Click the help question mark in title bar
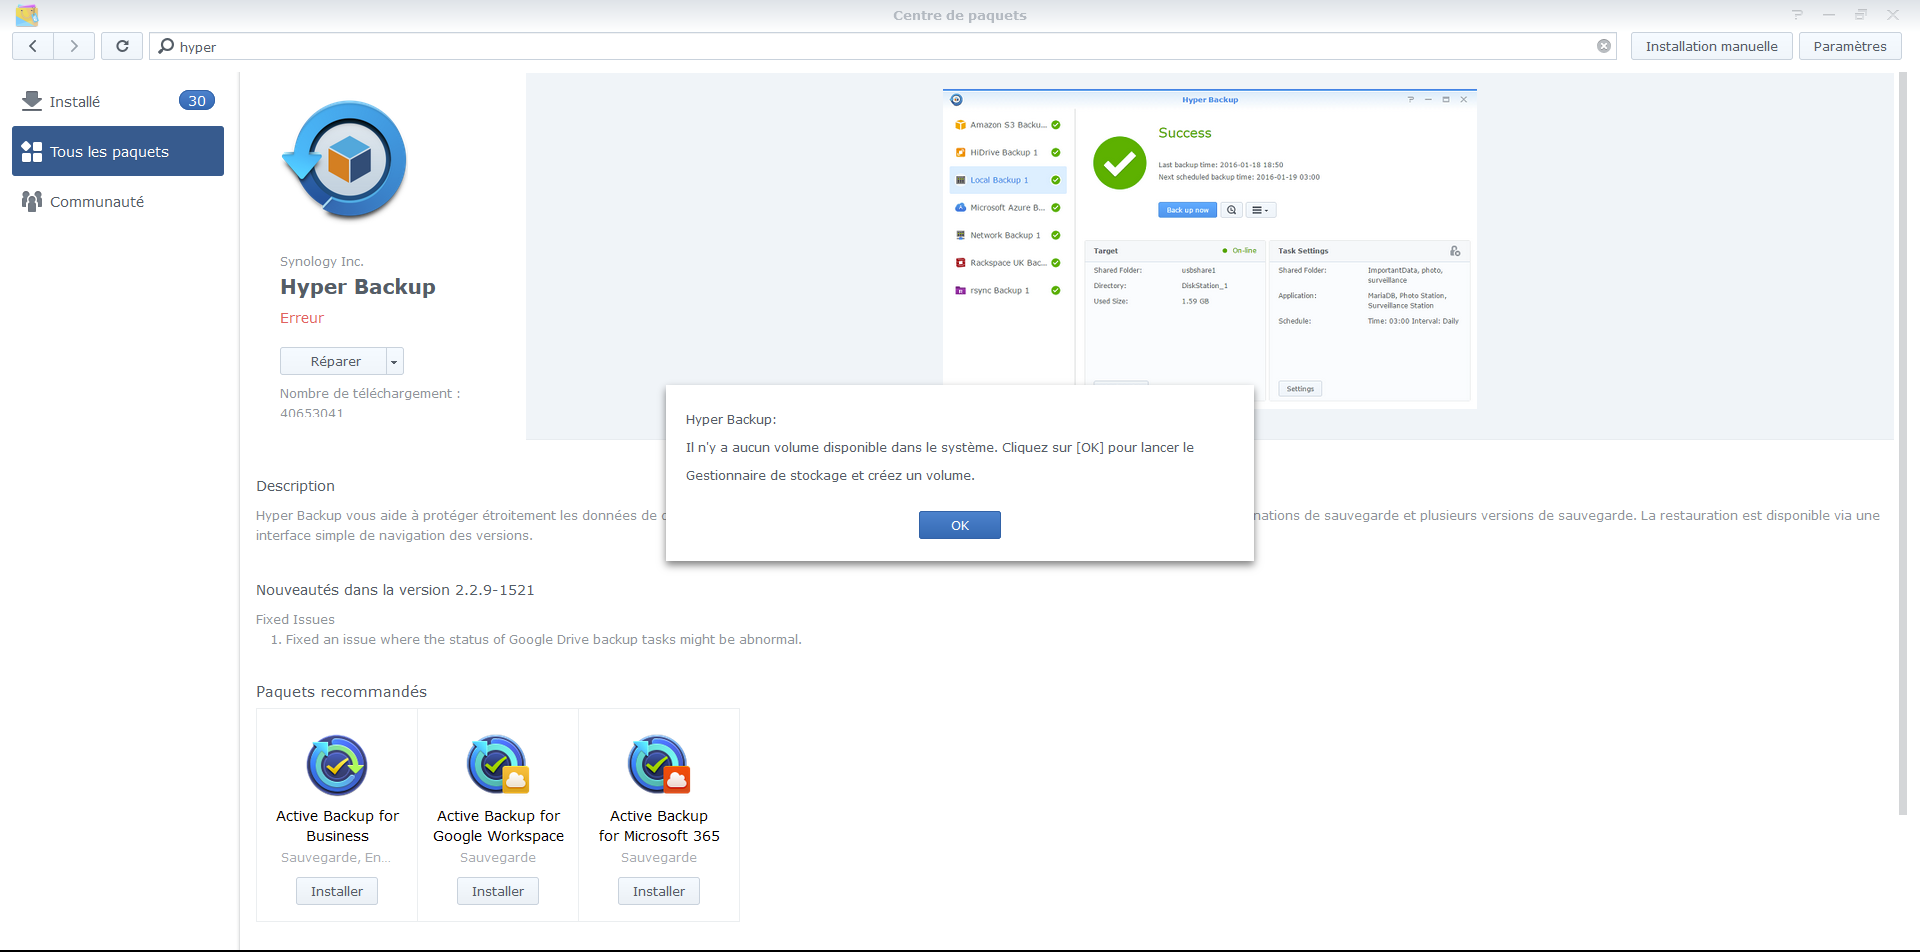The width and height of the screenshot is (1920, 952). (1797, 15)
